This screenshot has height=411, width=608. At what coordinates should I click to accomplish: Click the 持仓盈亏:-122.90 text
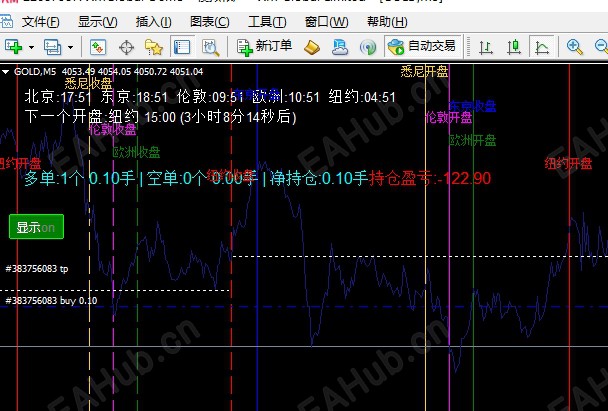tap(430, 179)
